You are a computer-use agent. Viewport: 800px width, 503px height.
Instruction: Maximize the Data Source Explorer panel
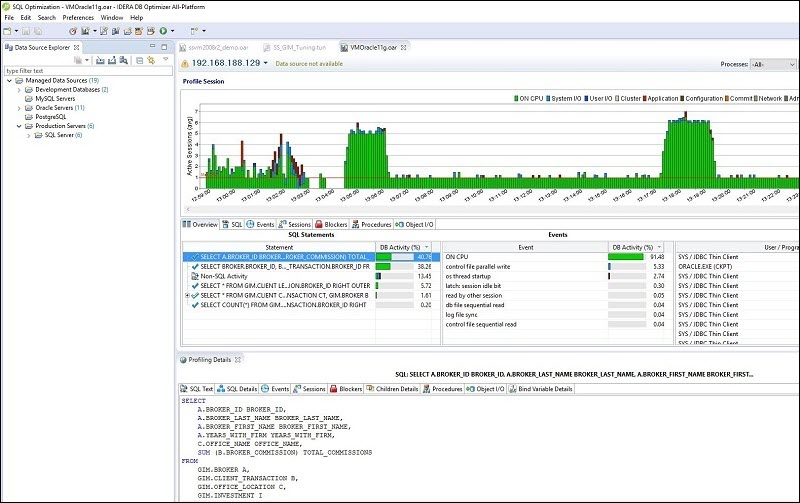click(164, 47)
